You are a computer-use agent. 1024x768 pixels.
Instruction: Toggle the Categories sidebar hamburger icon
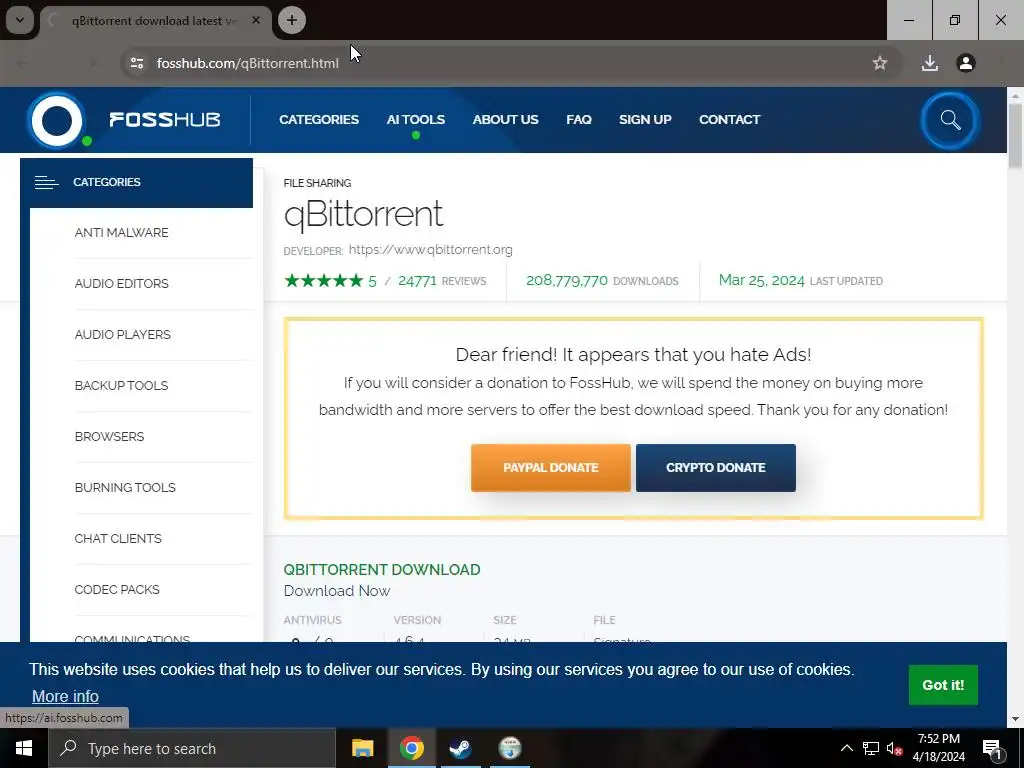pos(46,182)
